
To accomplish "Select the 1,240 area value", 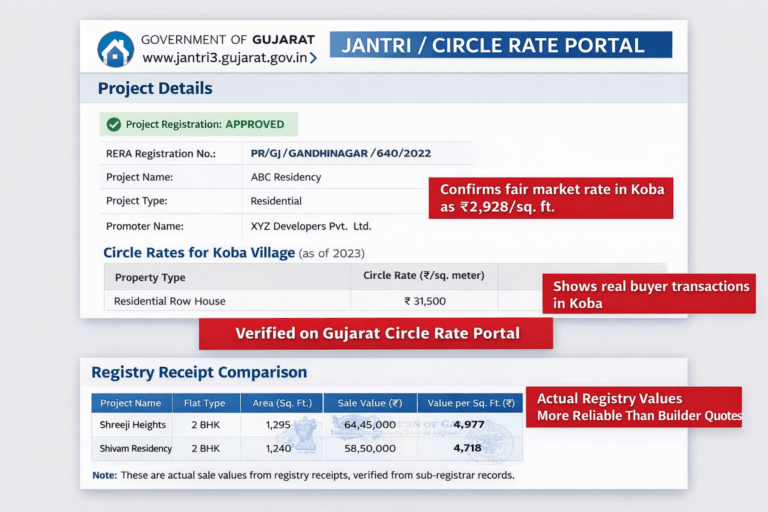I will pyautogui.click(x=278, y=448).
